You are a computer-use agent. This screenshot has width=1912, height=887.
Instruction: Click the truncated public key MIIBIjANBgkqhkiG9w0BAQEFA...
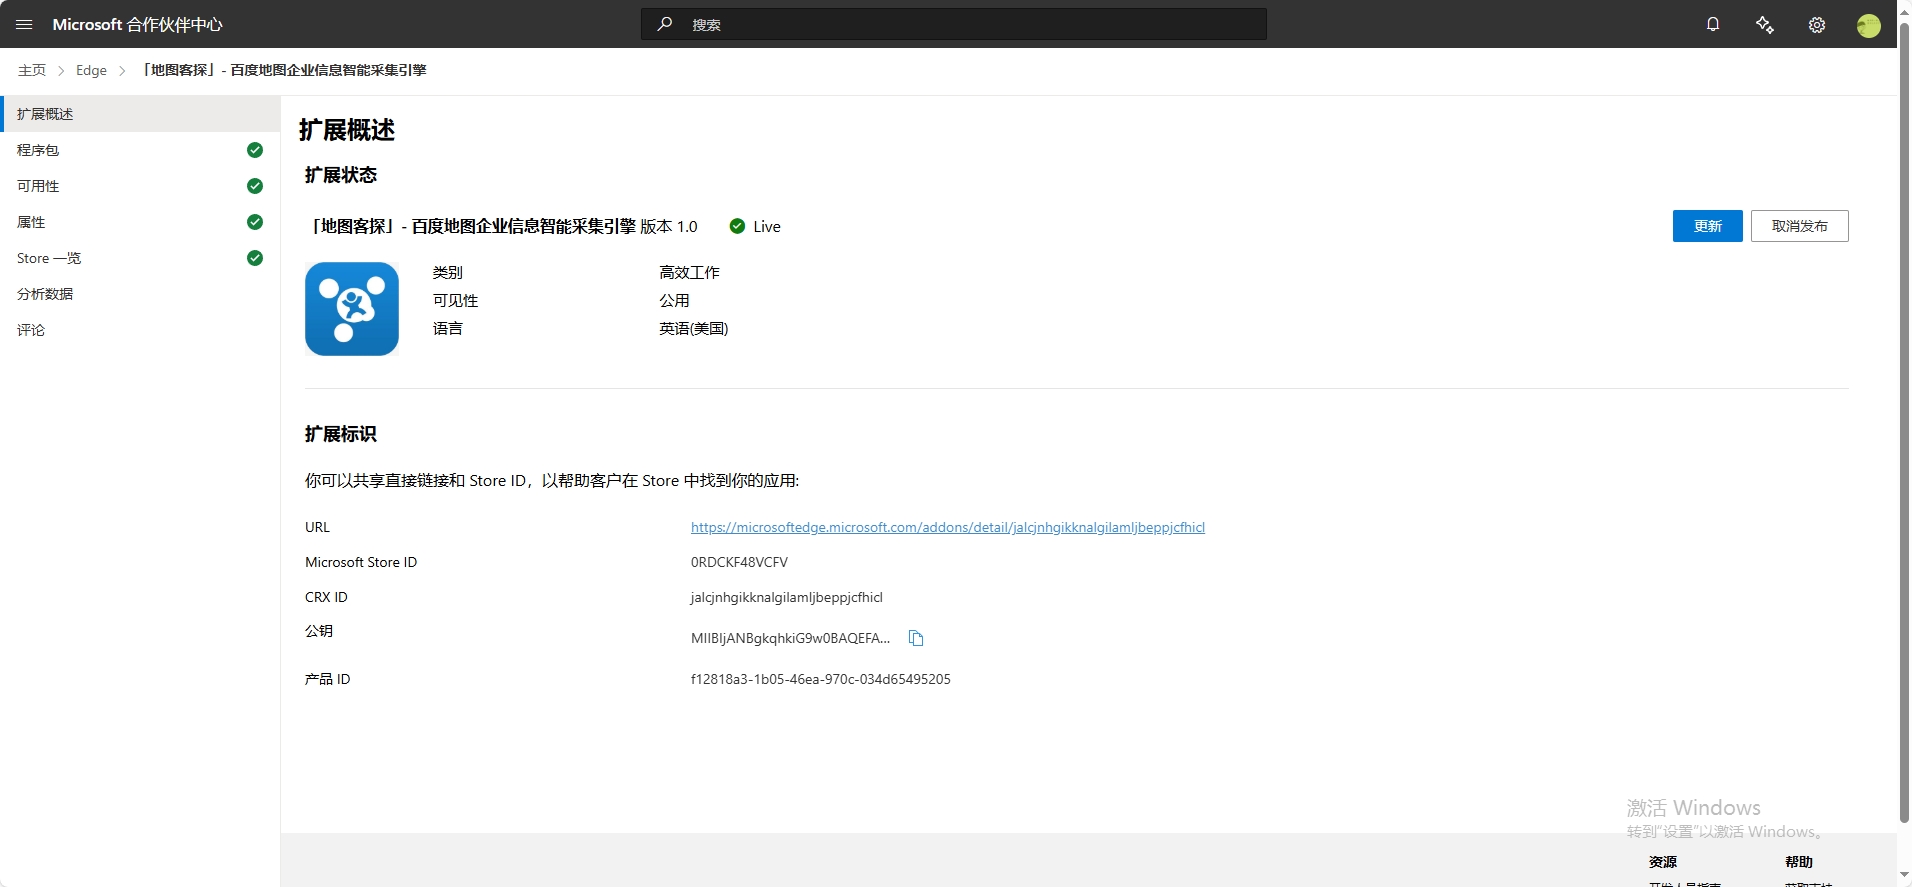click(790, 638)
